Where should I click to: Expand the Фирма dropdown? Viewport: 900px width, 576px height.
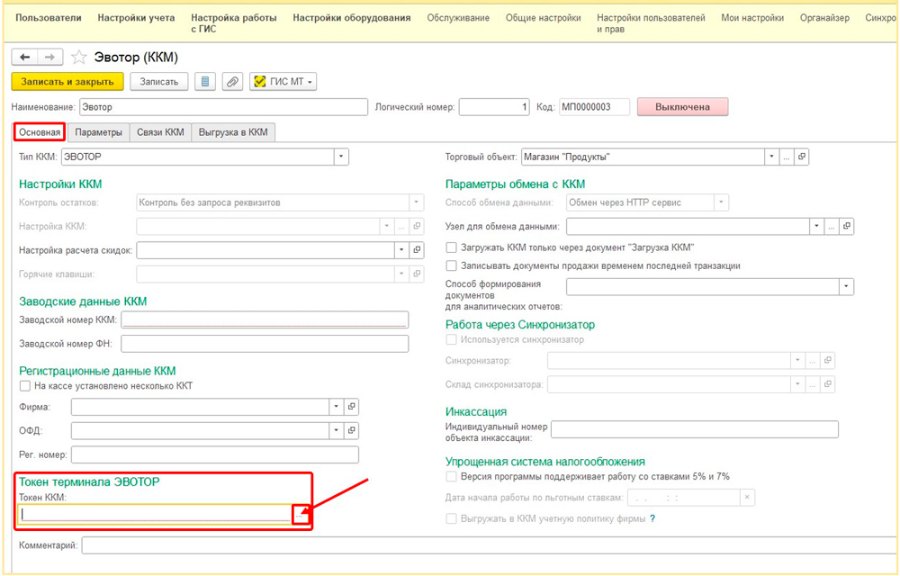[336, 407]
